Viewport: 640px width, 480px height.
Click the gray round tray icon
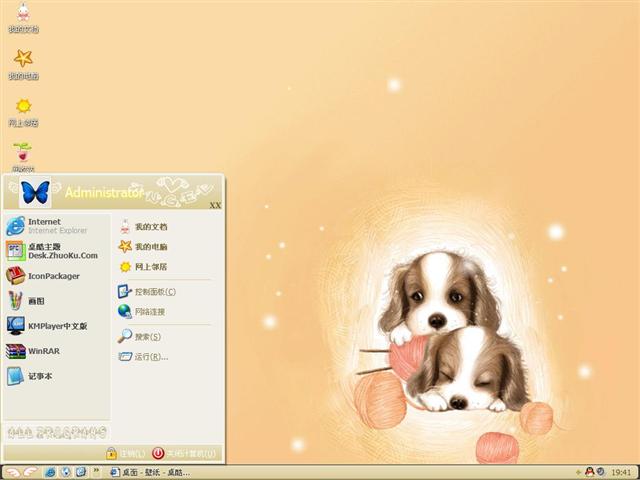click(600, 472)
